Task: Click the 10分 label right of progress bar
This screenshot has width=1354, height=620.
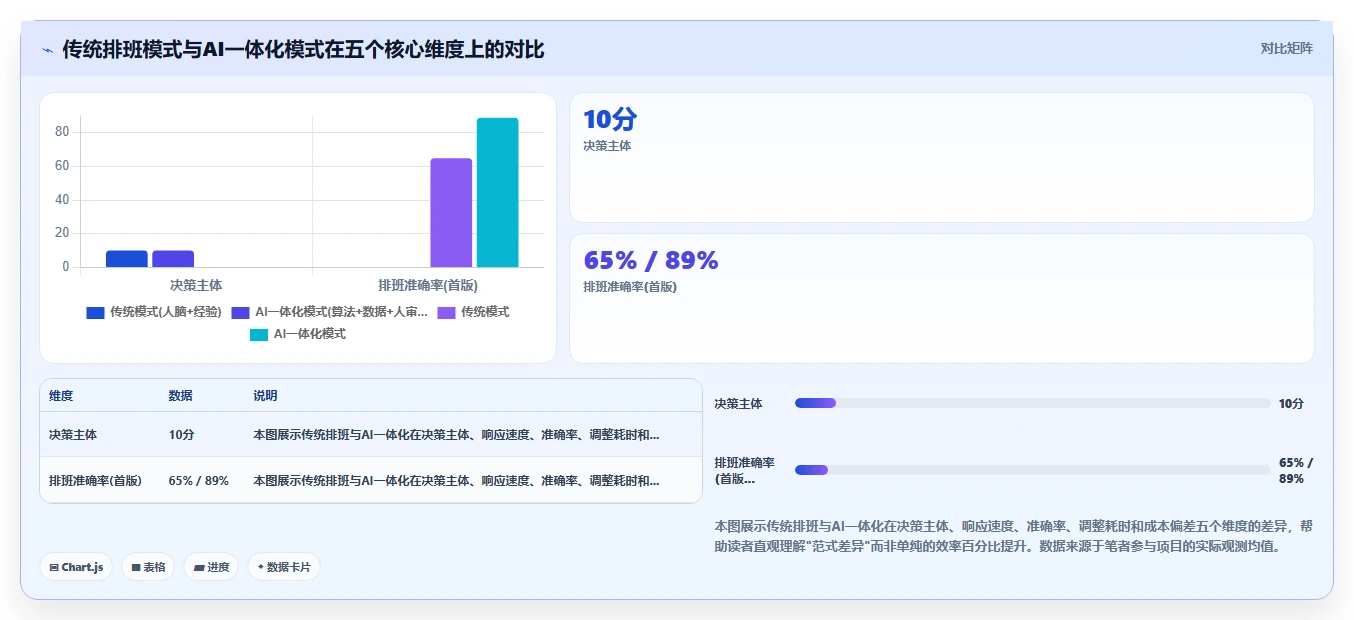Action: click(1291, 403)
